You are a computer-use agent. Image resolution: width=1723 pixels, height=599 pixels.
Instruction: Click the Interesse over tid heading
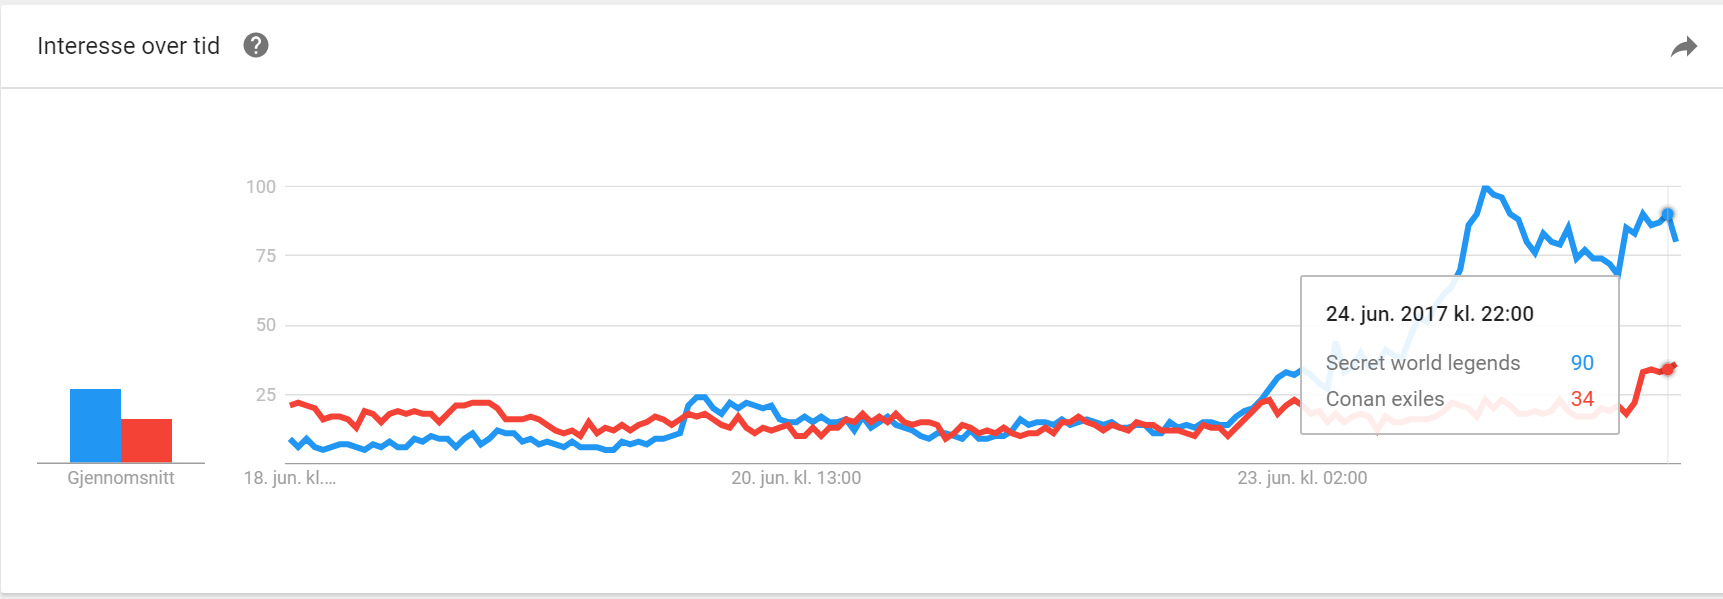click(x=128, y=46)
